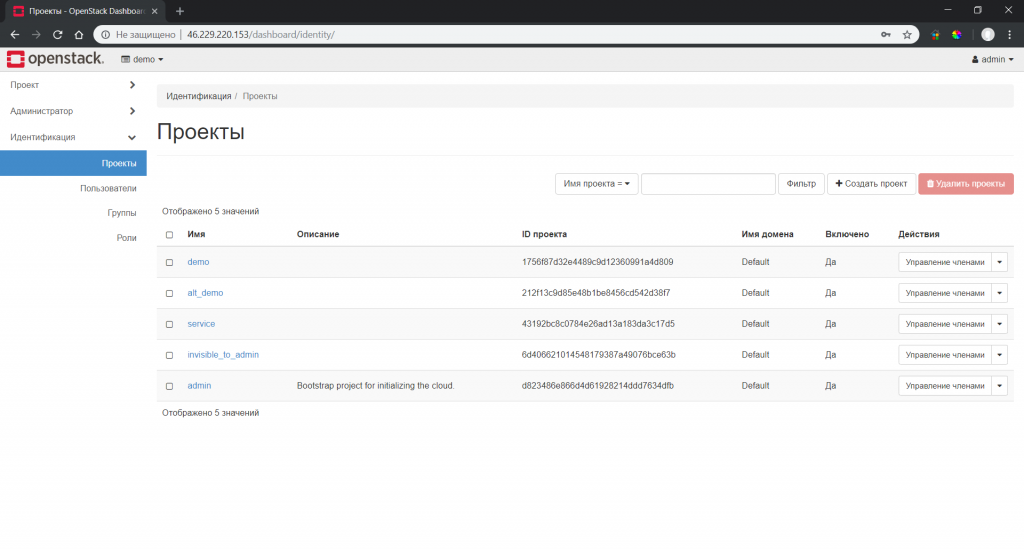Expand the Администратор sidebar section
1024x549 pixels.
[x=73, y=111]
